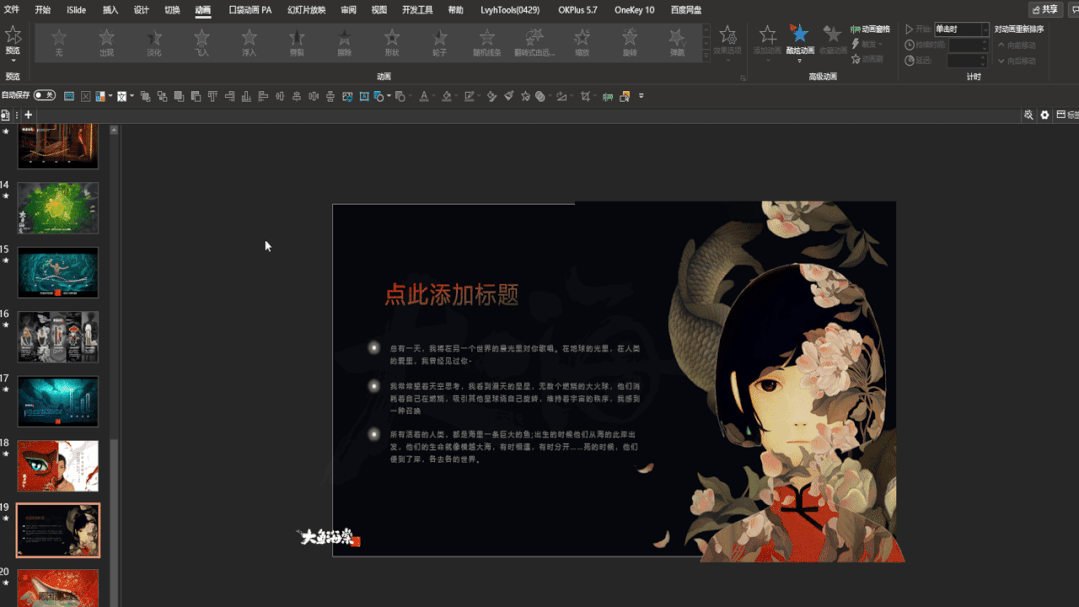The image size is (1079, 607).
Task: Click the 持续时间 duration spinner field
Action: [x=968, y=45]
